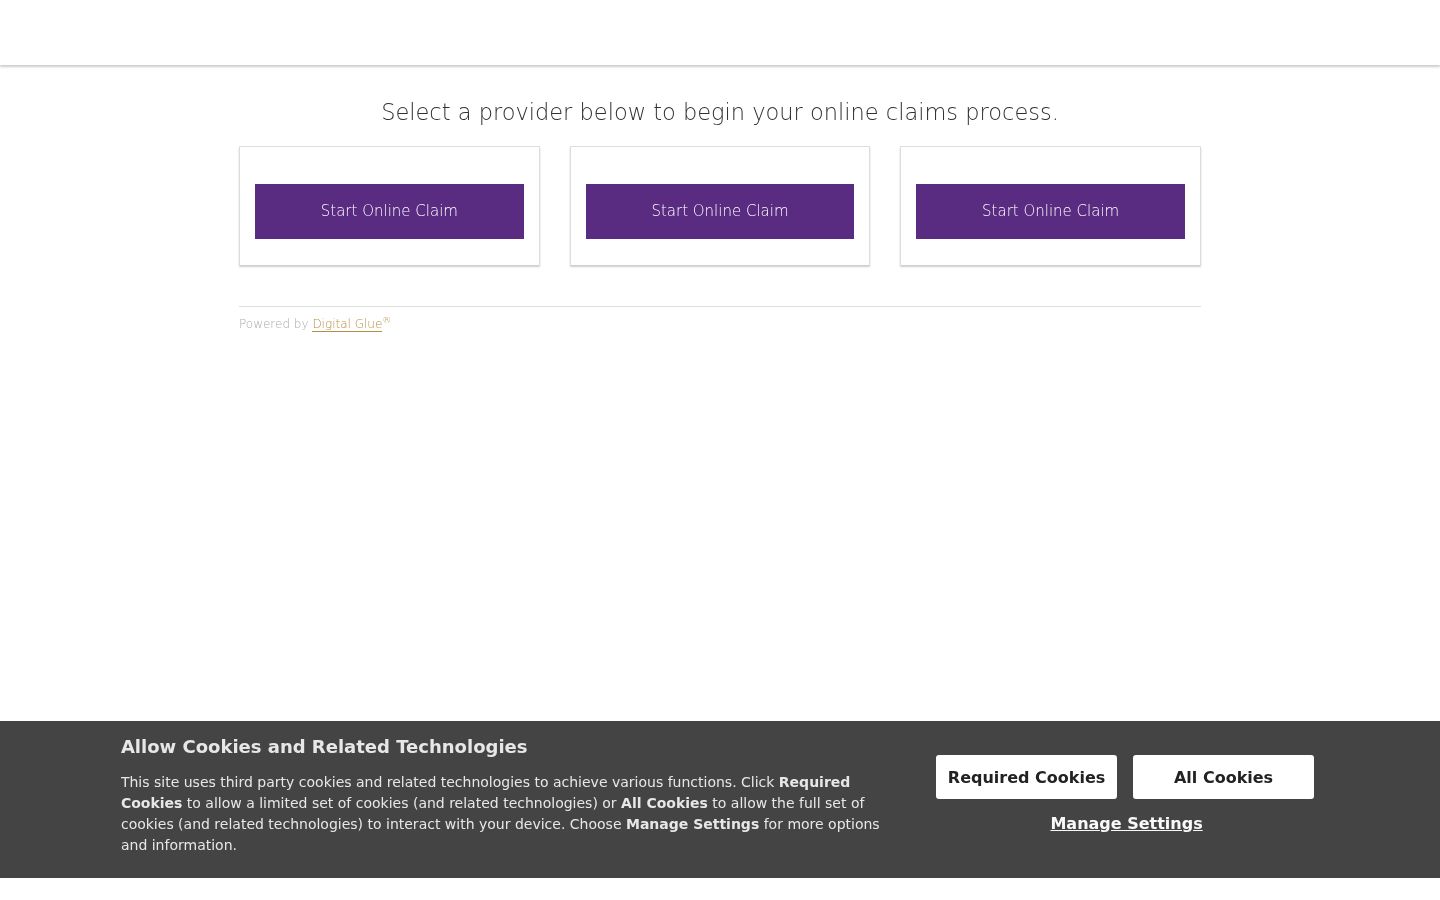Open the Digital Glue link

coord(347,324)
